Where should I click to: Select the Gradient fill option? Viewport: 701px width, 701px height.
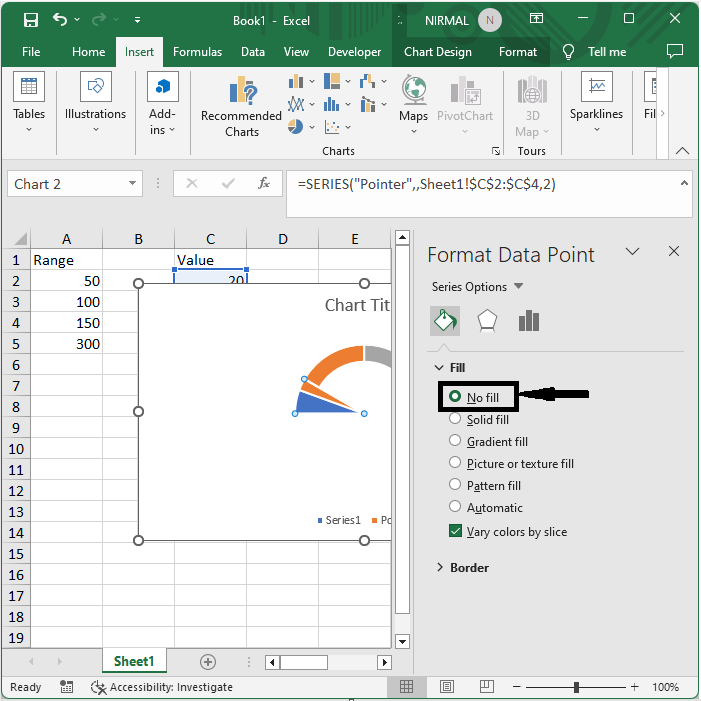489,441
